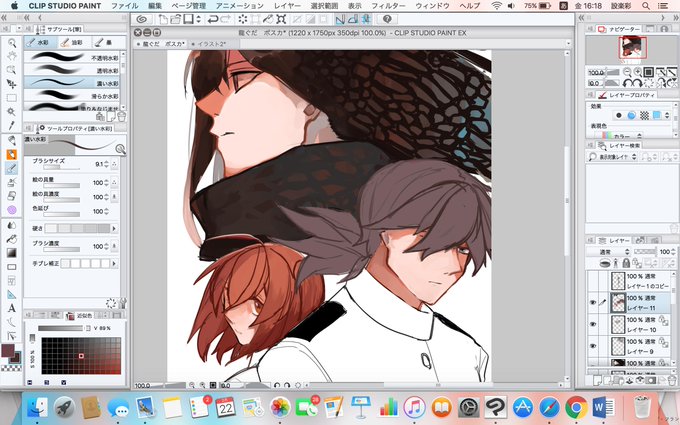Switch to 水彩 sub tool tab
Viewport: 680px width, 425px height.
40,42
